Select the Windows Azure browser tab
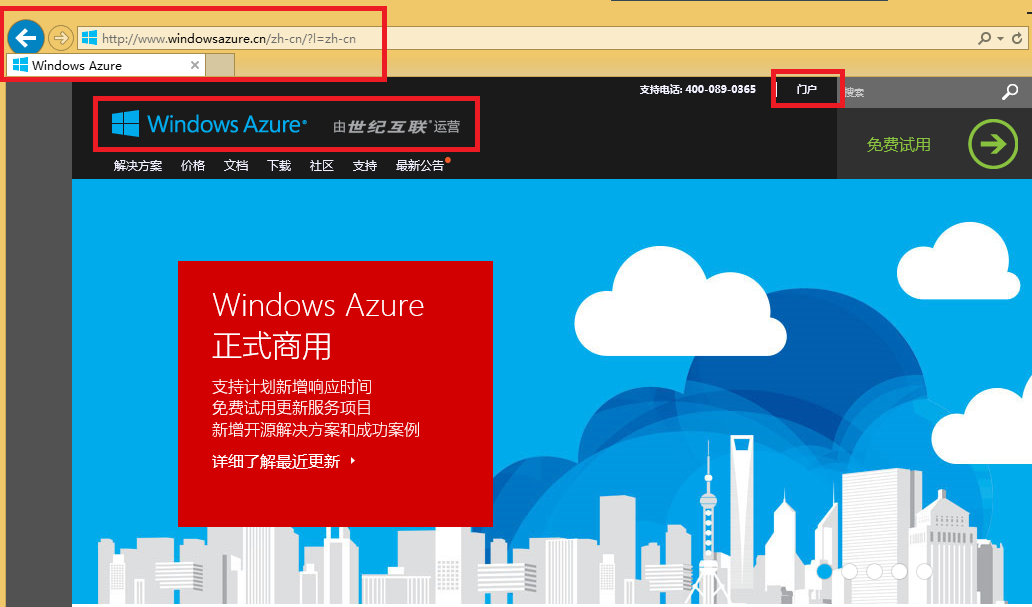 (106, 65)
